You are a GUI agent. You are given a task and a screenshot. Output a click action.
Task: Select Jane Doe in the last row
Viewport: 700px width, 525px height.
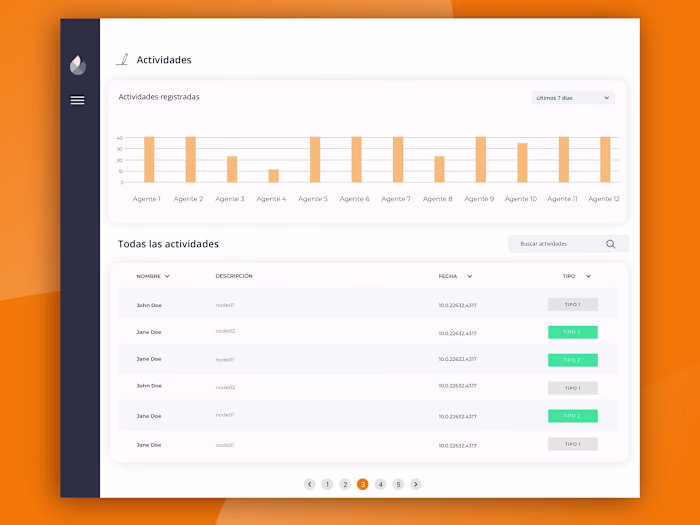click(149, 445)
